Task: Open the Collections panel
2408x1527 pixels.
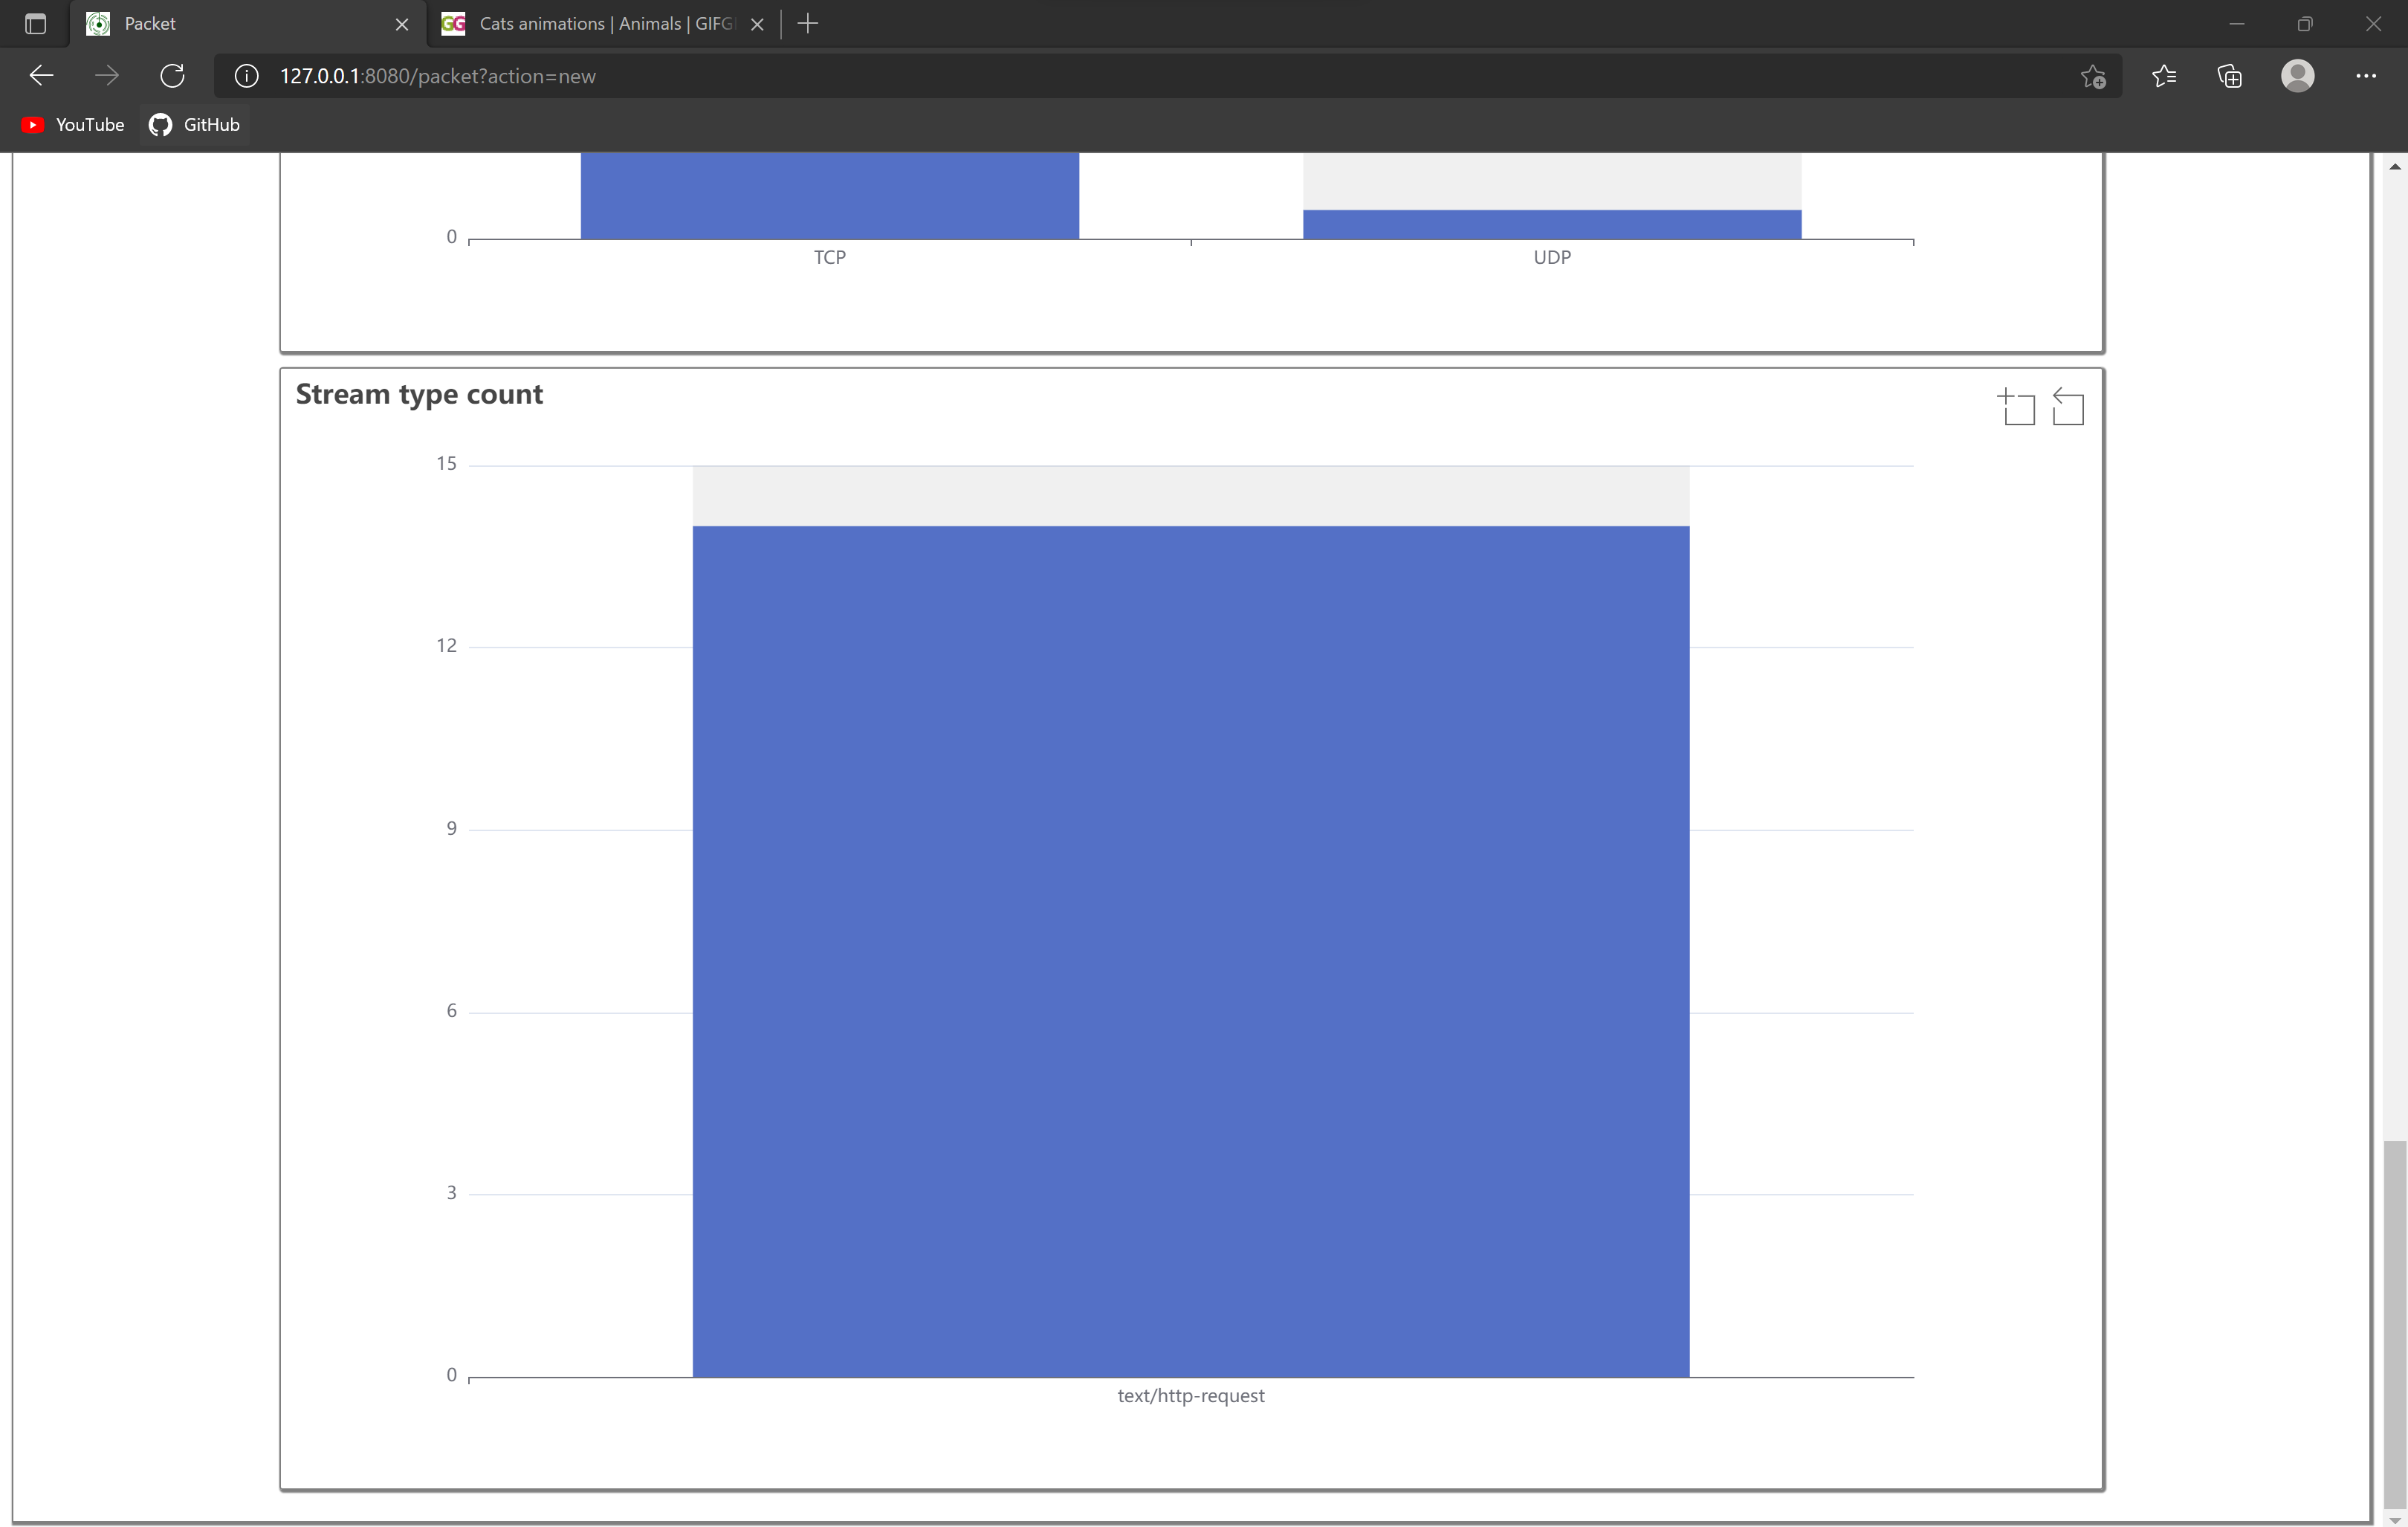Action: [x=2230, y=76]
